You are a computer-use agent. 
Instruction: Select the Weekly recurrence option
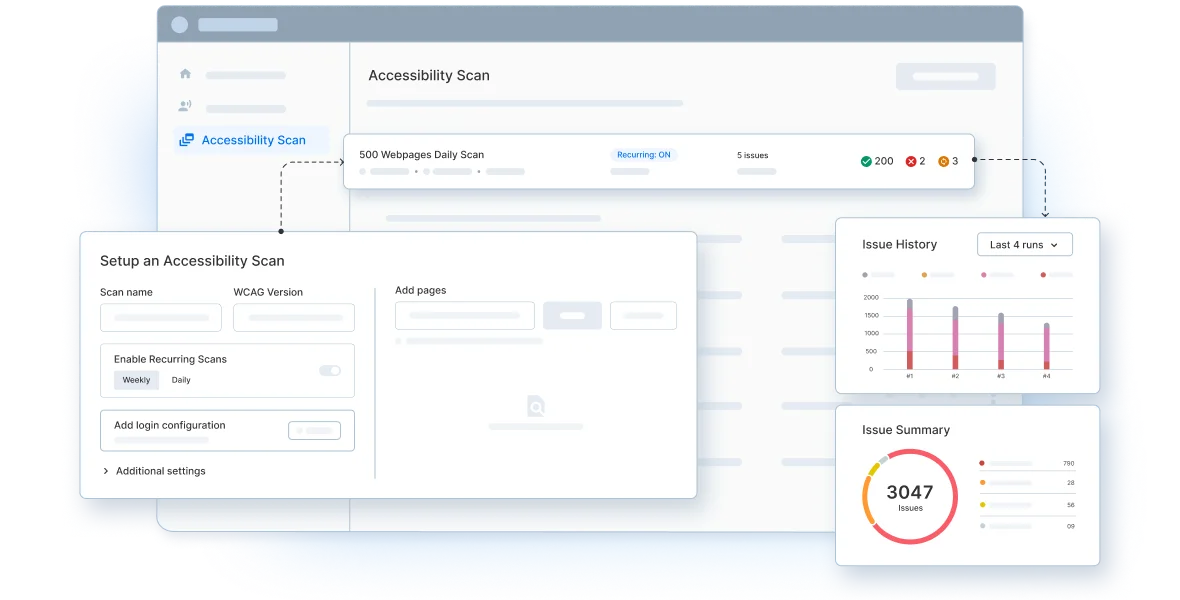point(136,380)
